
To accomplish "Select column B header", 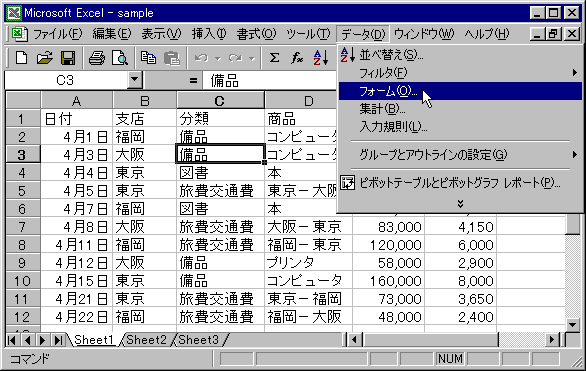I will pos(145,101).
